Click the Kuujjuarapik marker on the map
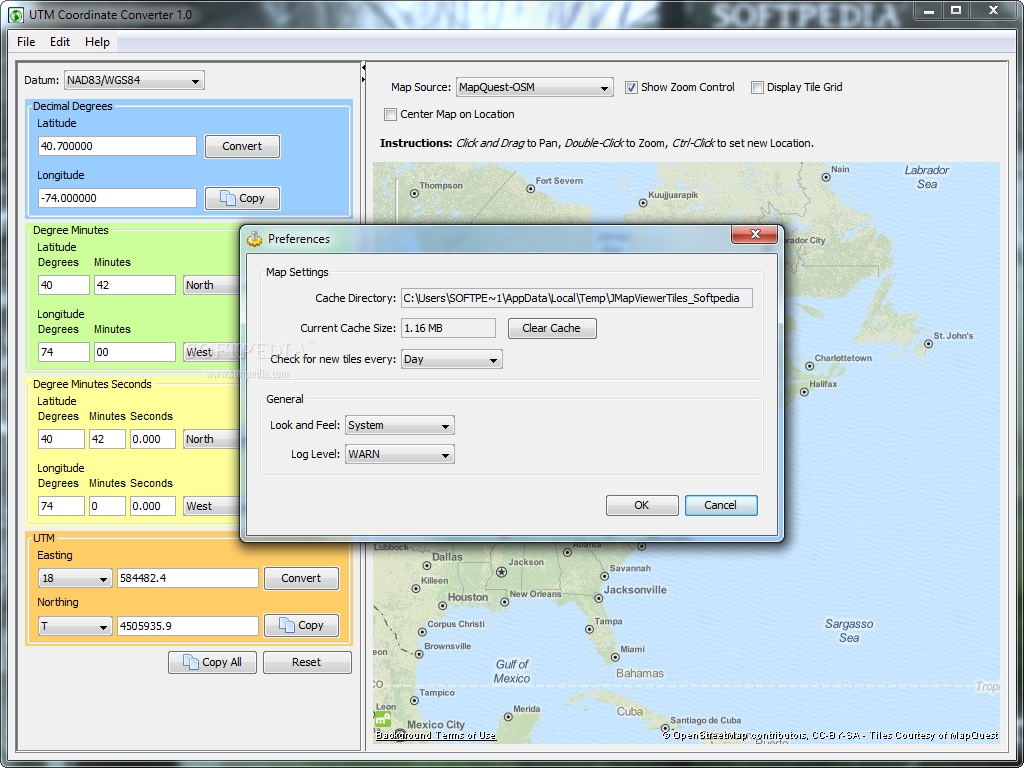 click(643, 203)
